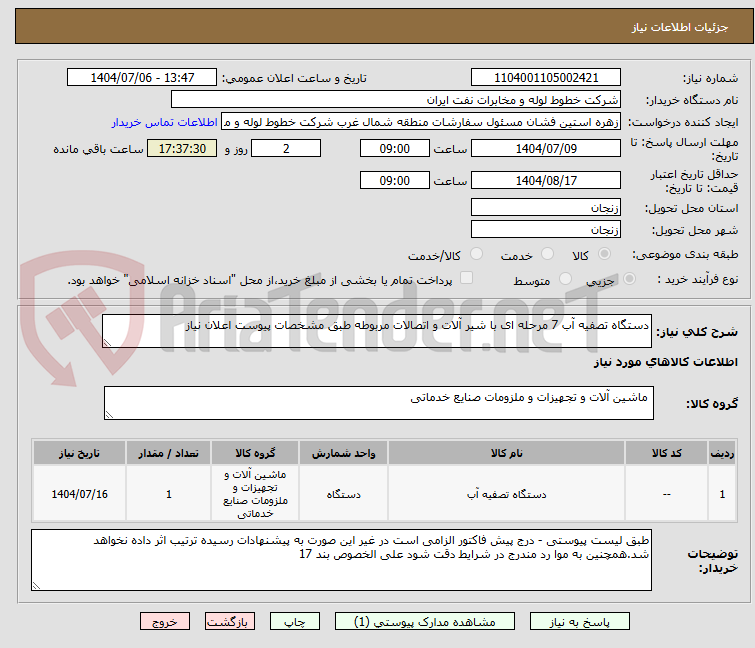The height and width of the screenshot is (648, 755).
Task: Click the 'خروج' exit button
Action: [165, 621]
